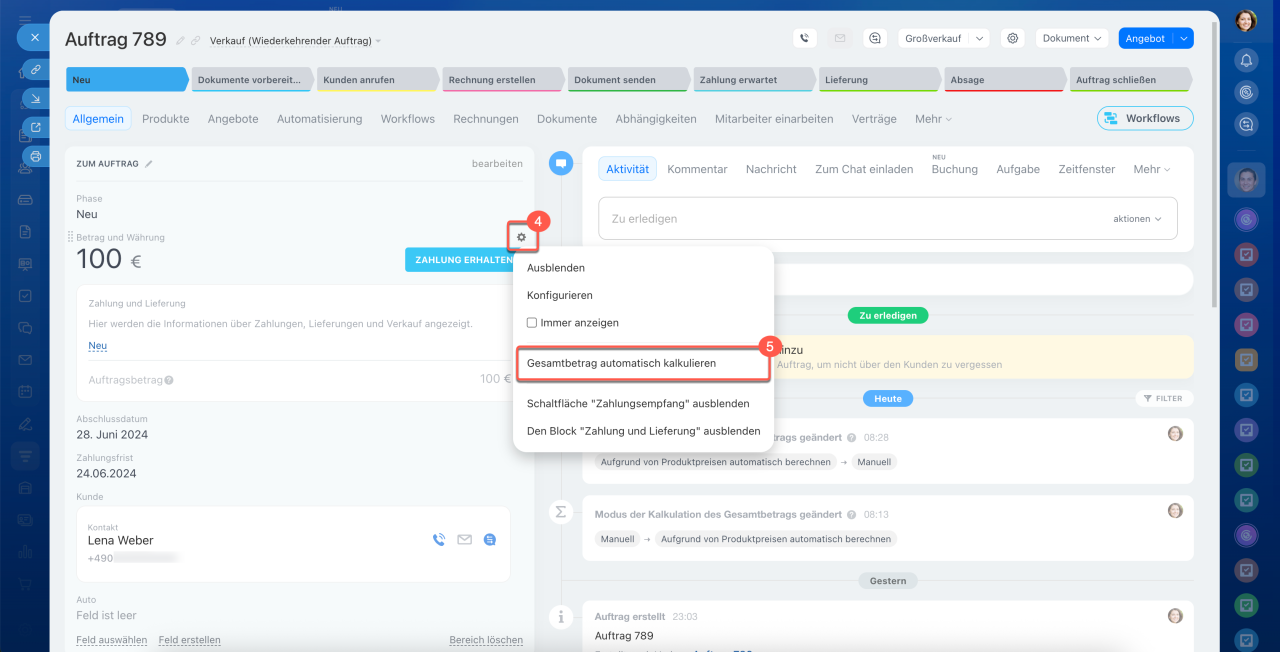This screenshot has width=1280, height=652.
Task: Click the 'Zu erledigen' input field
Action: 850,218
